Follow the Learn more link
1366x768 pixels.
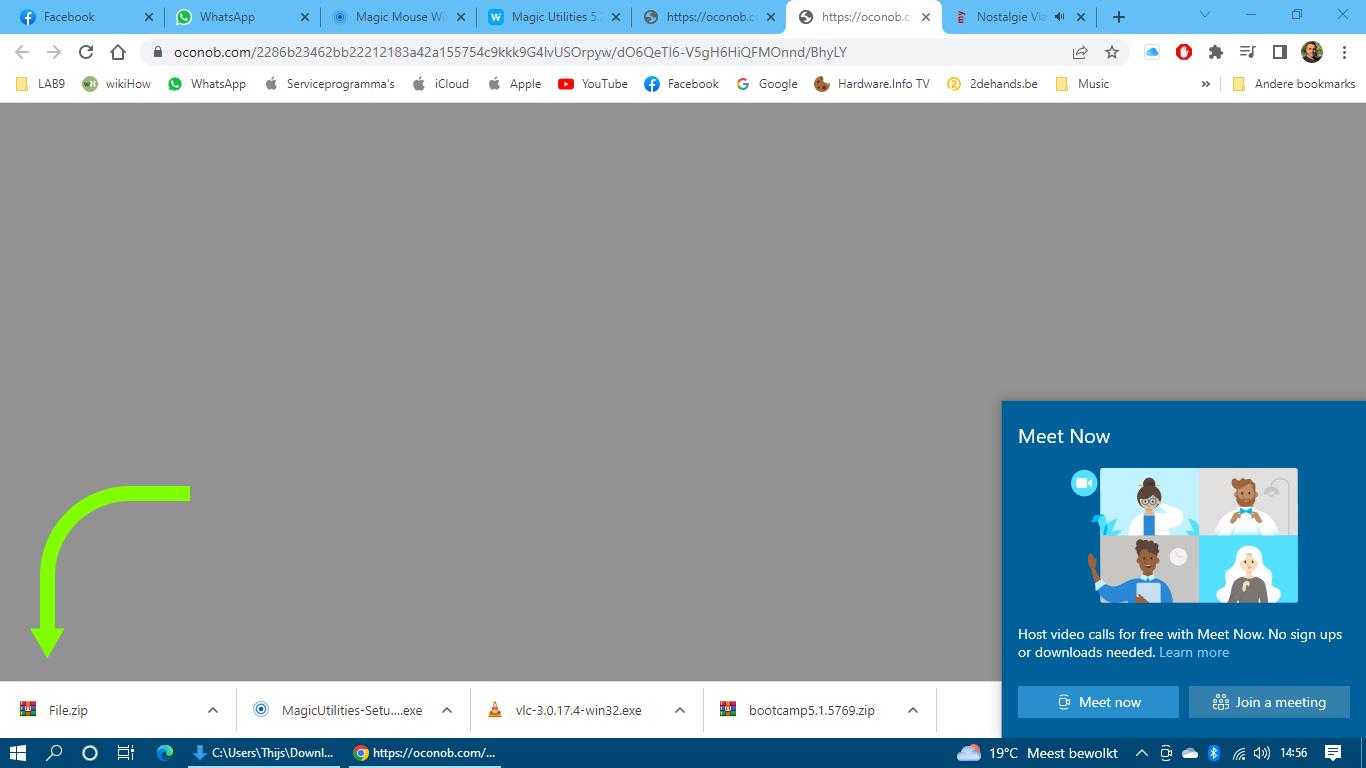[x=1194, y=652]
